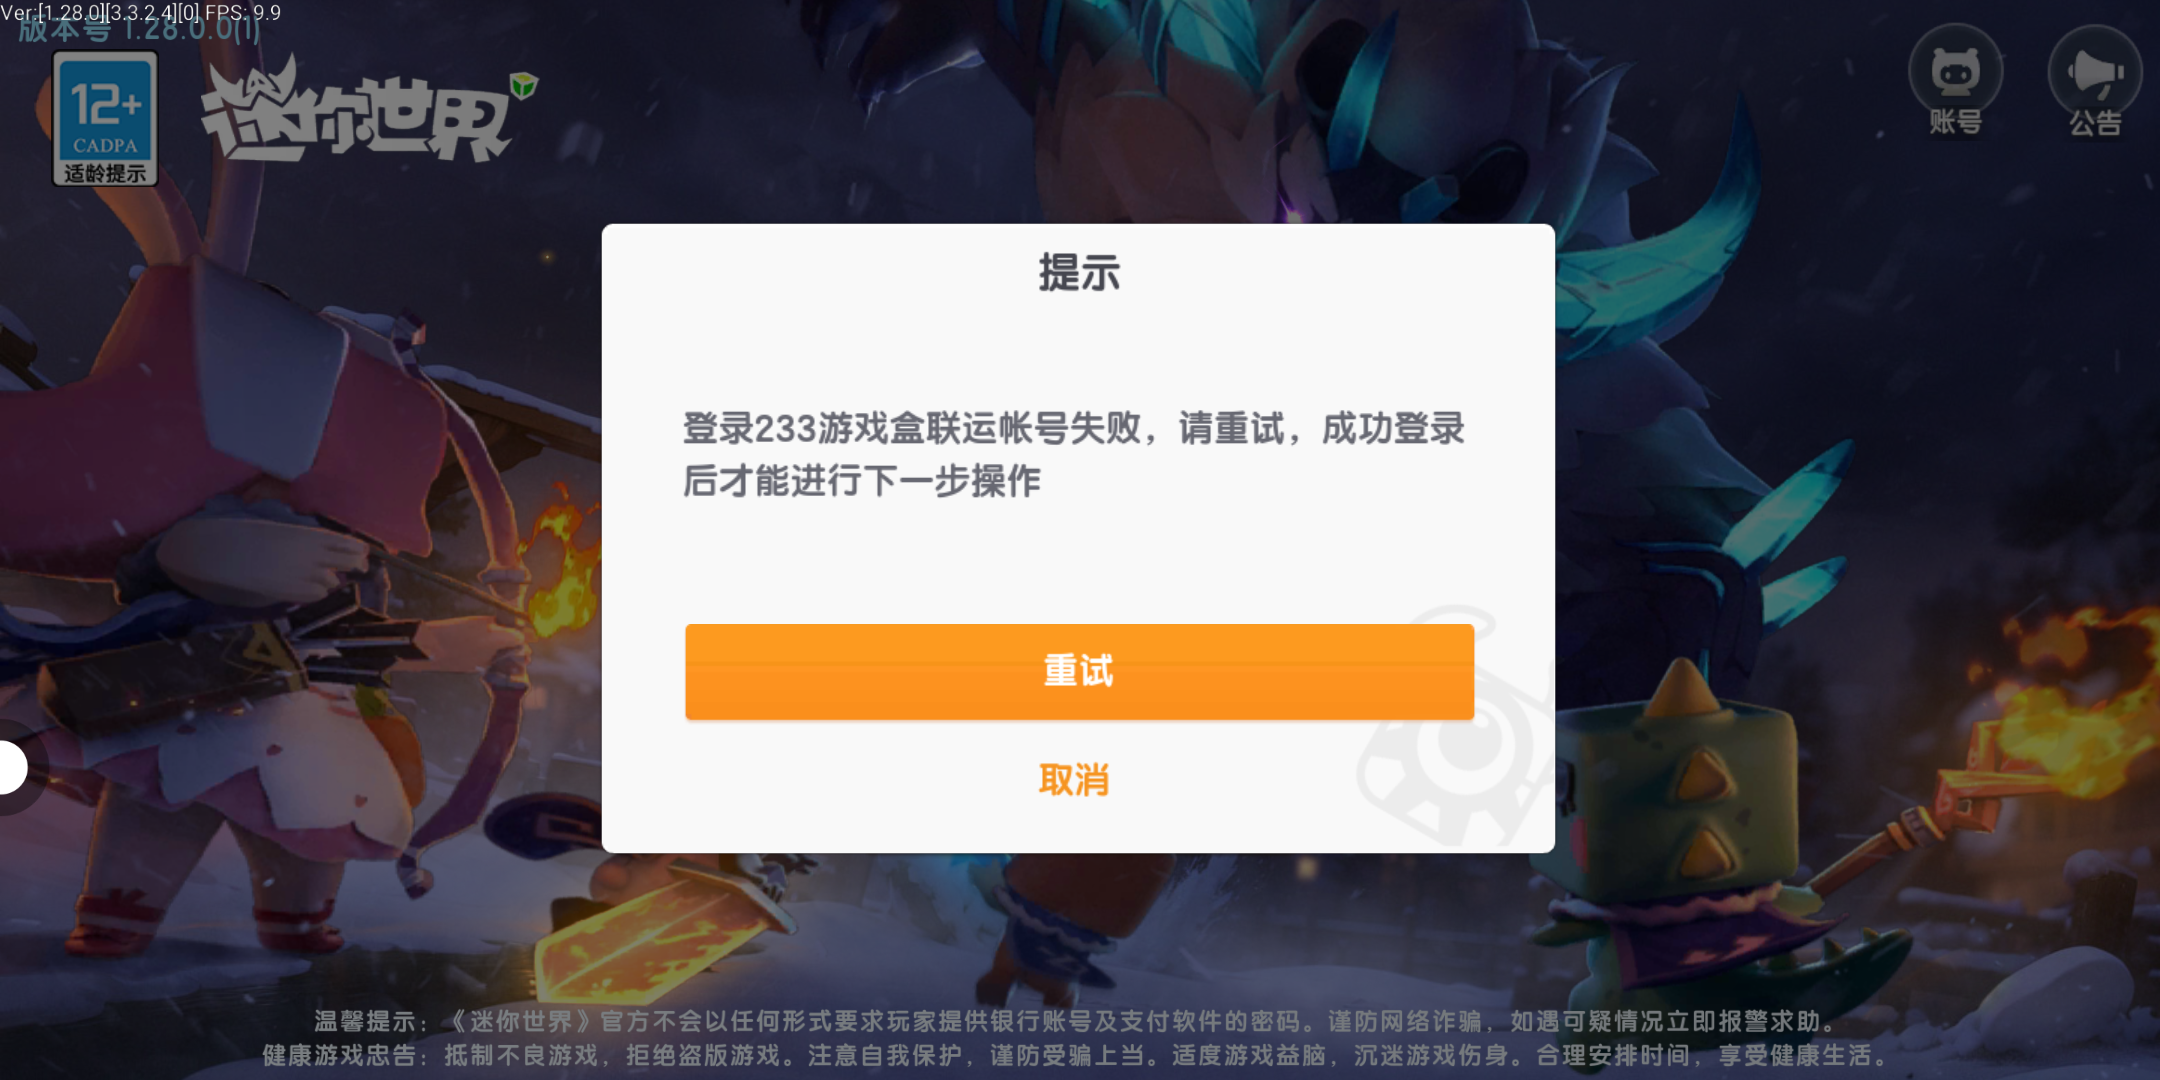Open the 账号 account icon
This screenshot has width=2160, height=1080.
click(x=1955, y=81)
